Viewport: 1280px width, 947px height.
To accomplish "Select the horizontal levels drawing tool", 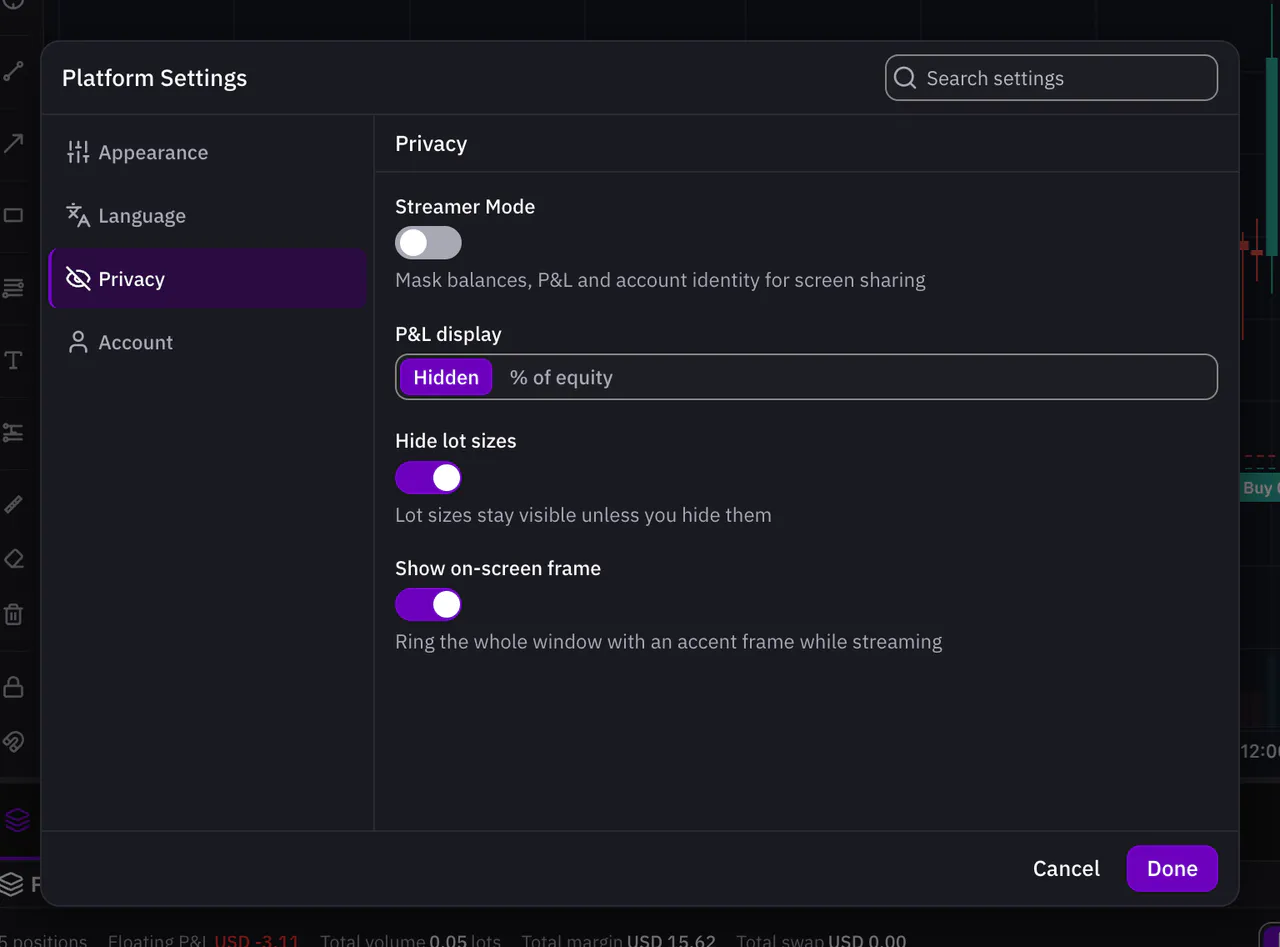I will [13, 288].
